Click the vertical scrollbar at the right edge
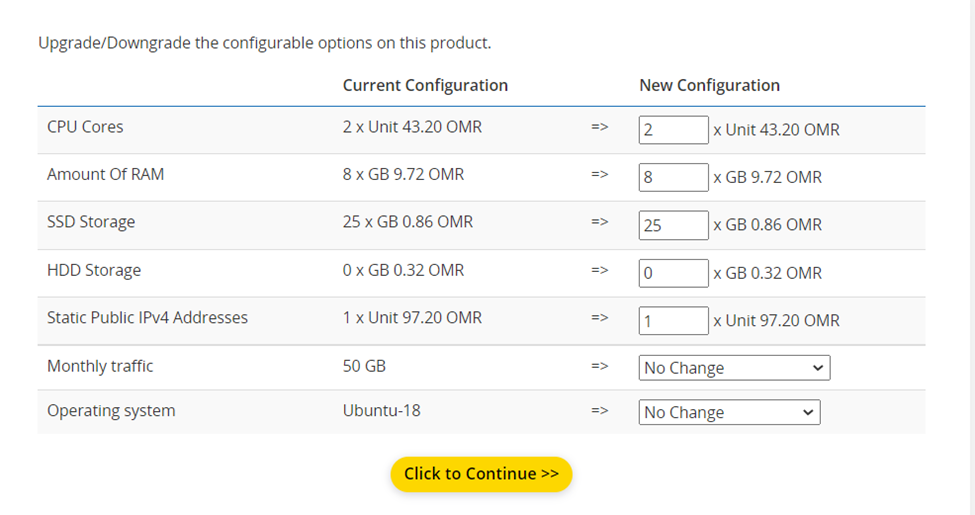This screenshot has width=975, height=515. point(973,258)
